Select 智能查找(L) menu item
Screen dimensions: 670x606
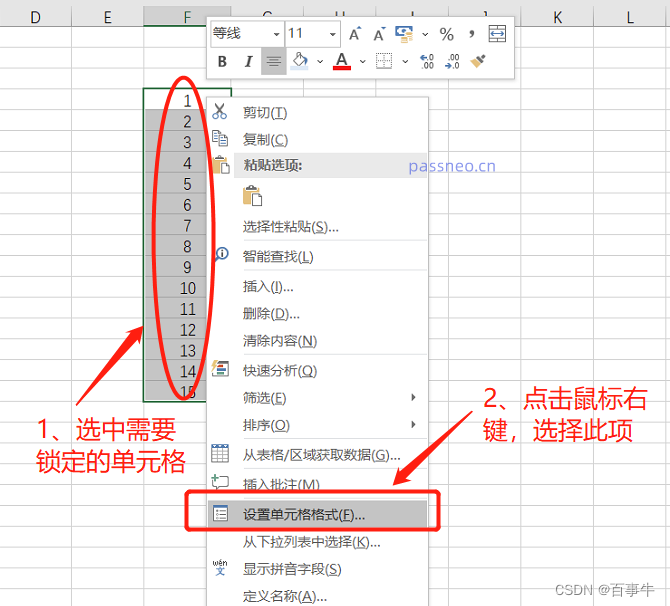coord(317,256)
